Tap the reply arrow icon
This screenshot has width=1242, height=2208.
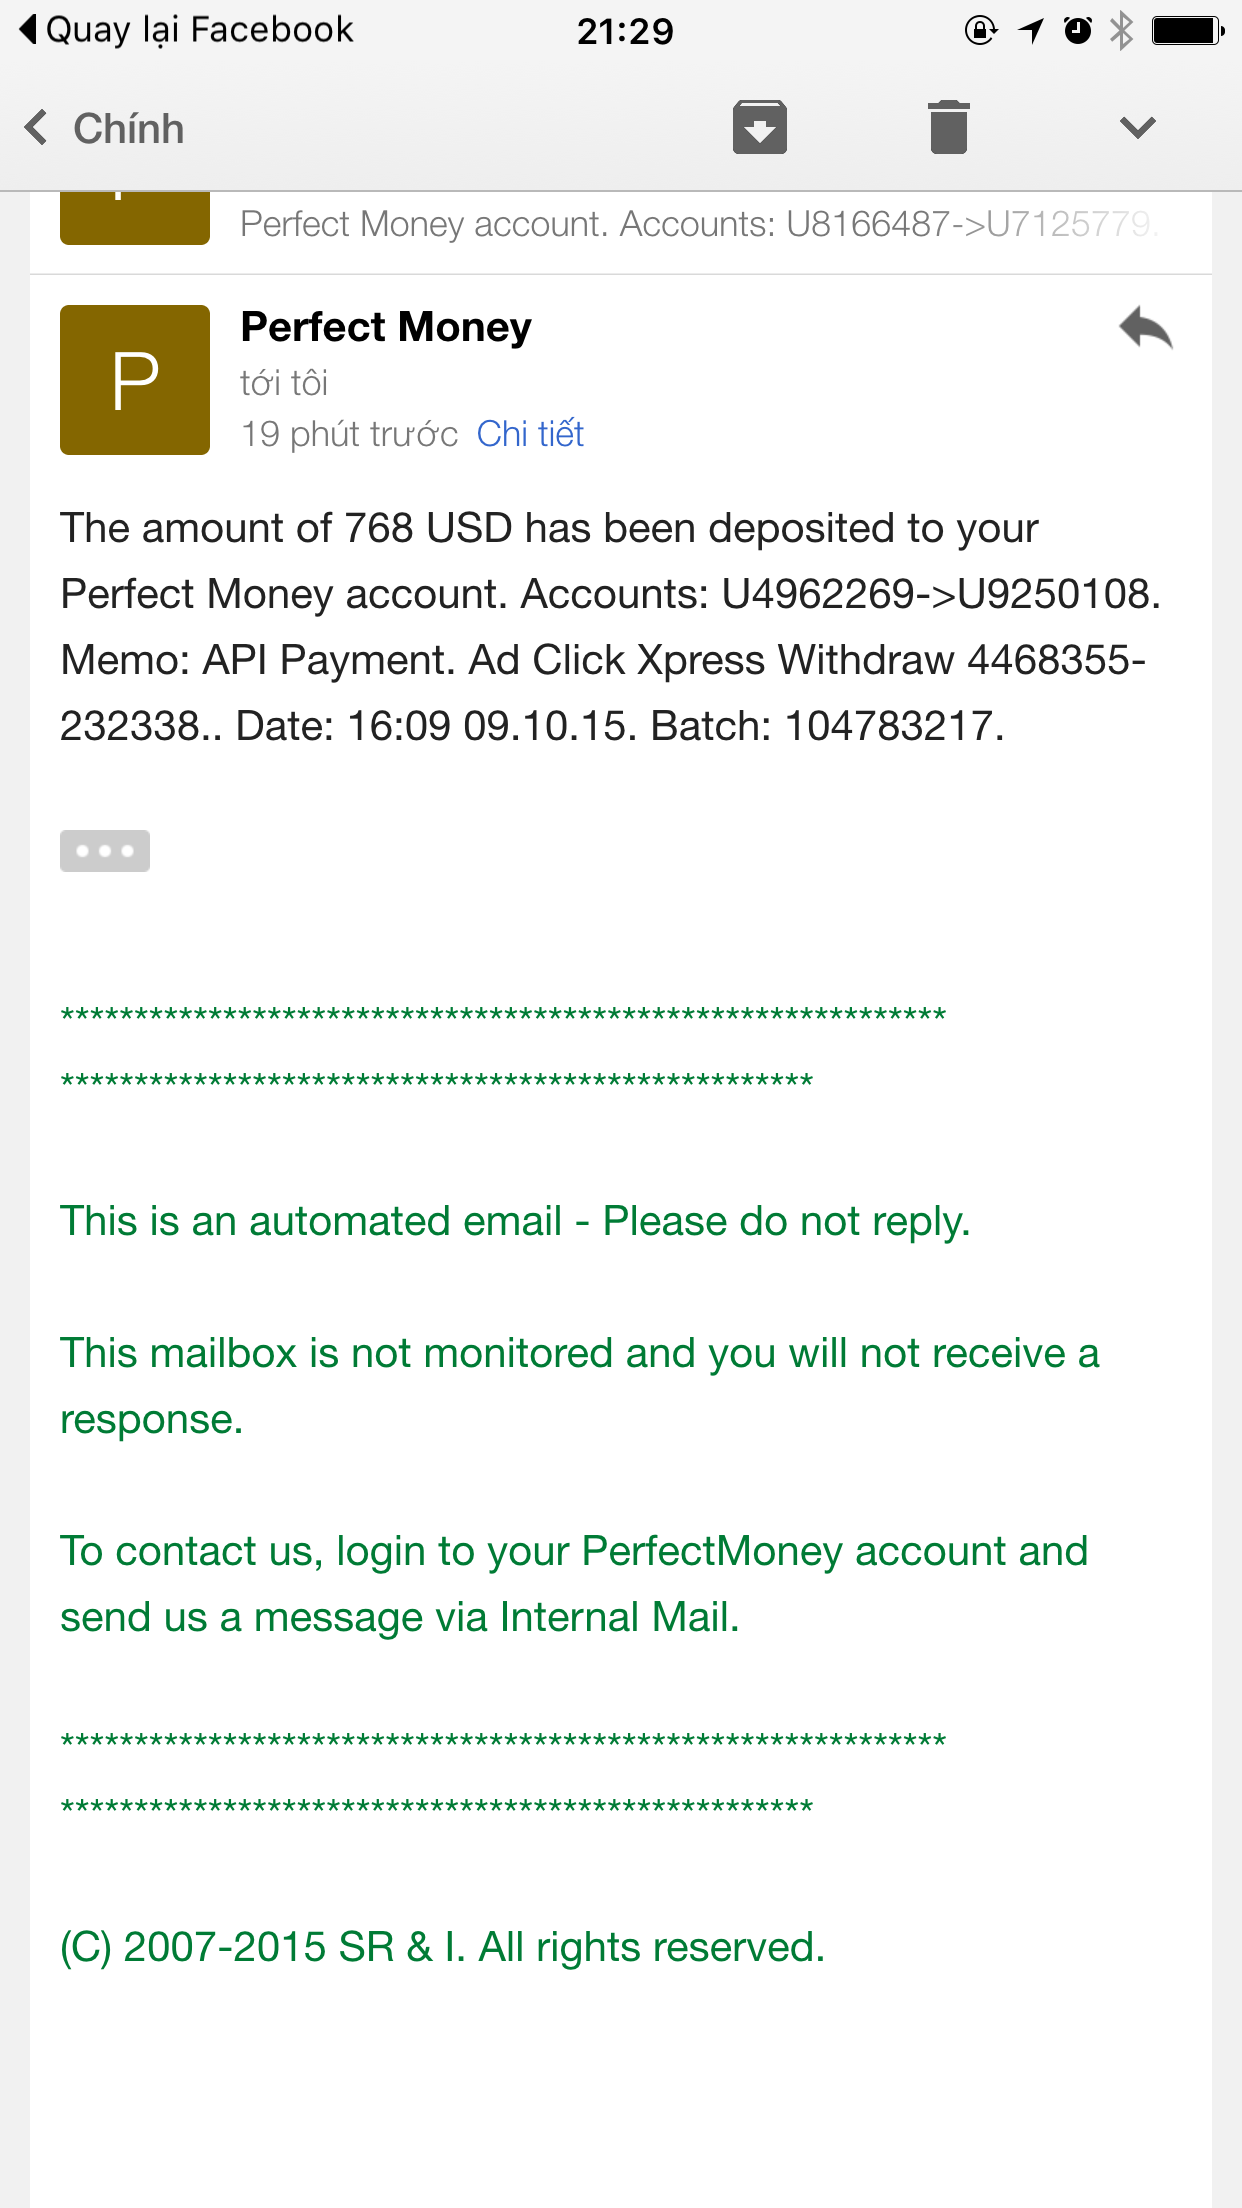1146,328
